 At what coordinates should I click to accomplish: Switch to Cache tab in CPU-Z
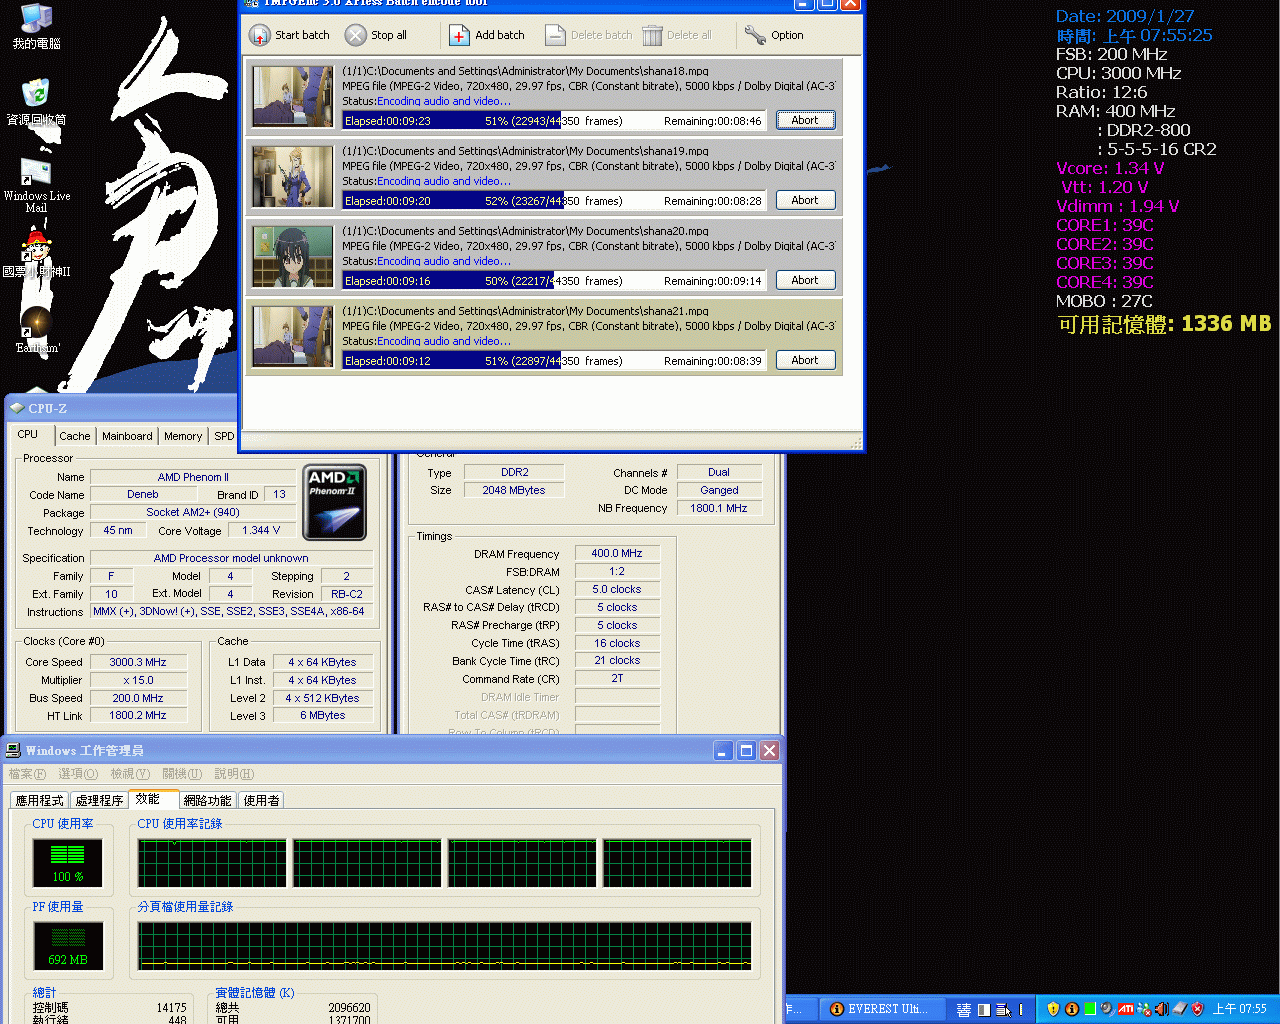click(75, 436)
